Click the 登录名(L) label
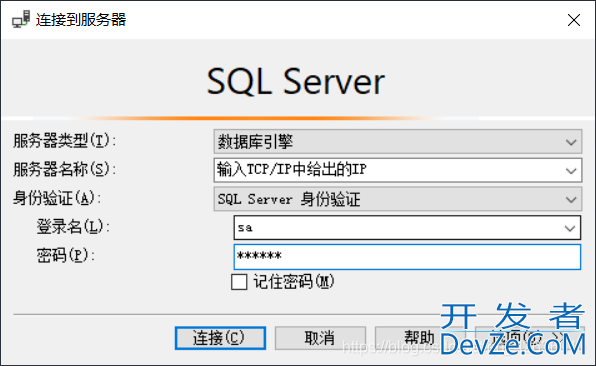Image resolution: width=596 pixels, height=366 pixels. click(x=73, y=227)
